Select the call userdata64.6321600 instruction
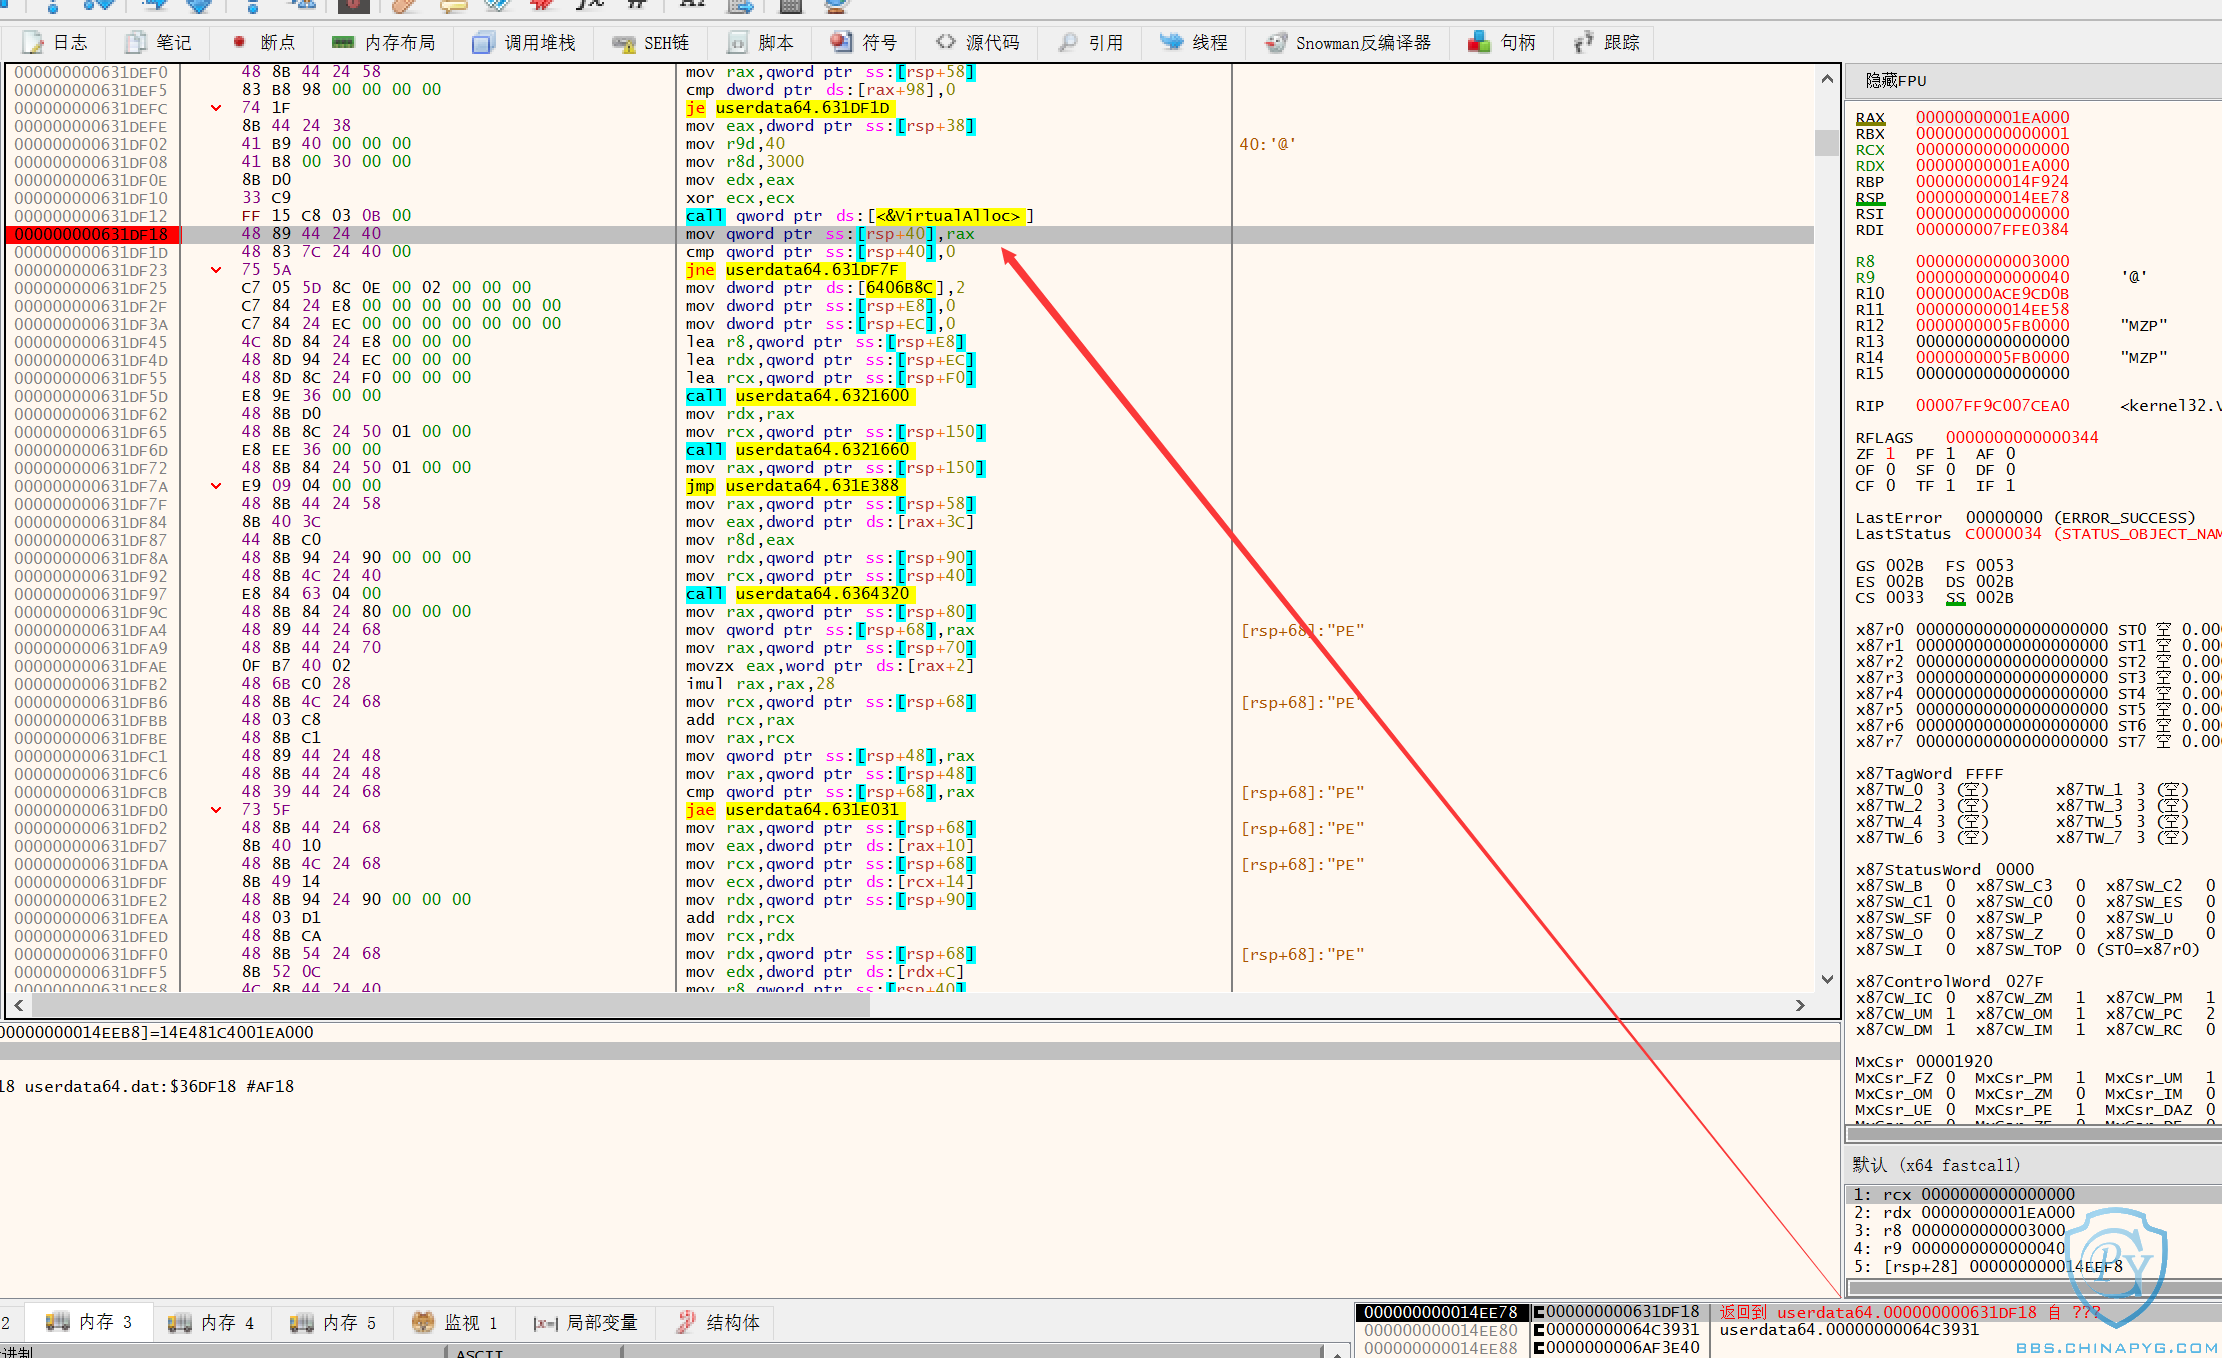This screenshot has height=1358, width=2222. [798, 396]
